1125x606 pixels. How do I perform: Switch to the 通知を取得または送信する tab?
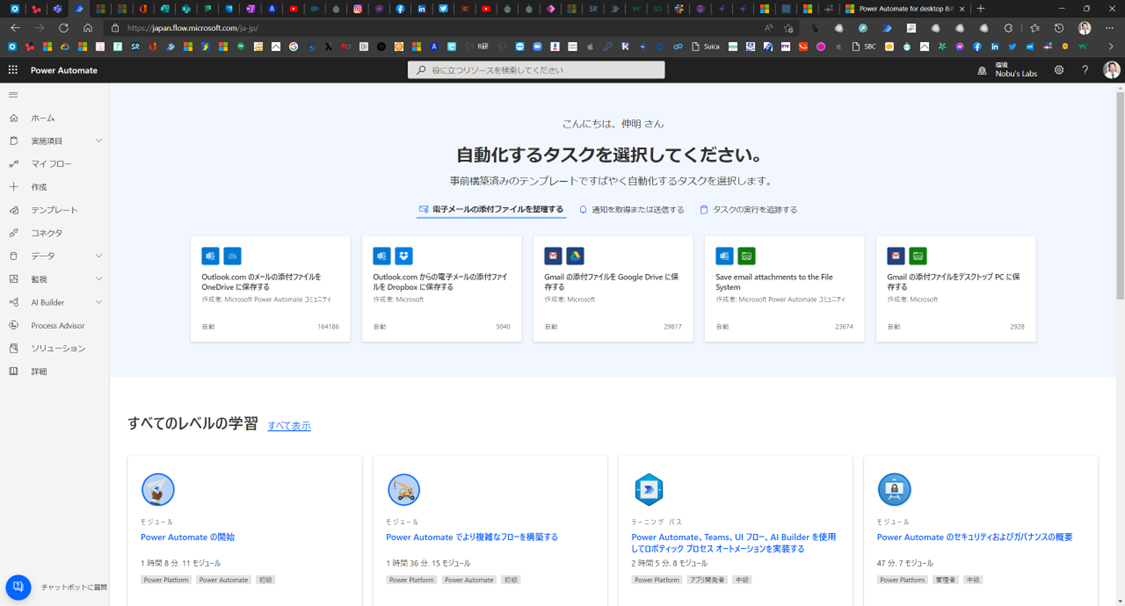click(x=632, y=209)
